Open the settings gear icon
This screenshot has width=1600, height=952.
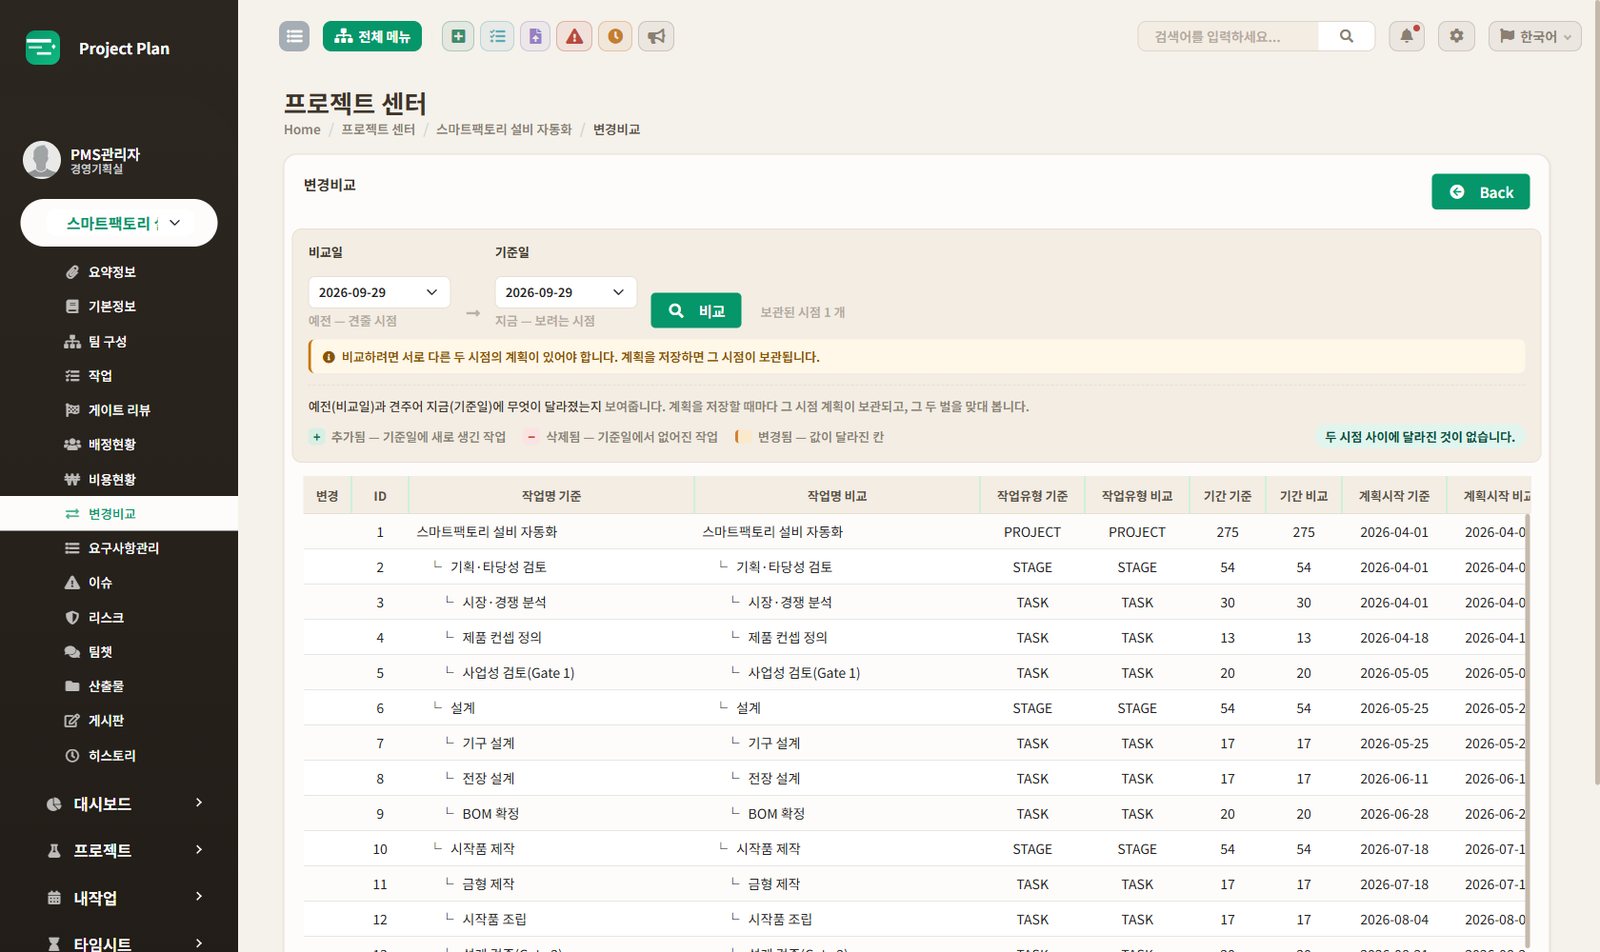point(1456,36)
